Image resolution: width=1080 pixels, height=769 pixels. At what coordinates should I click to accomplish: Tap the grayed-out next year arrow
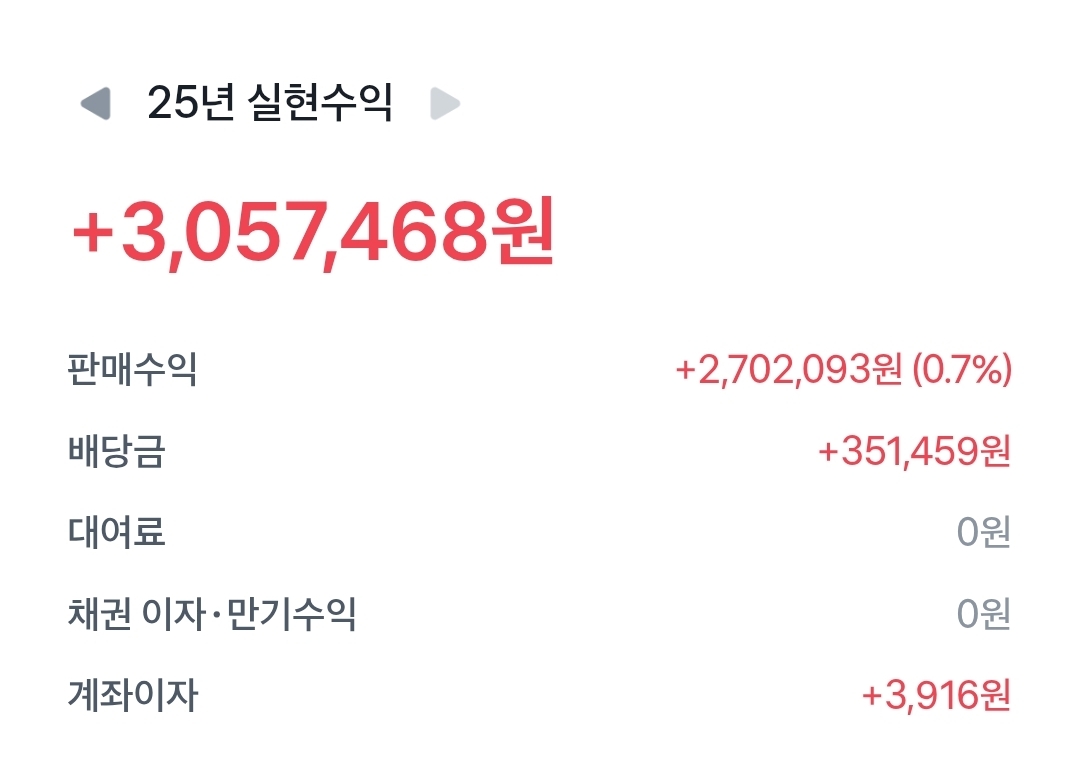coord(444,103)
